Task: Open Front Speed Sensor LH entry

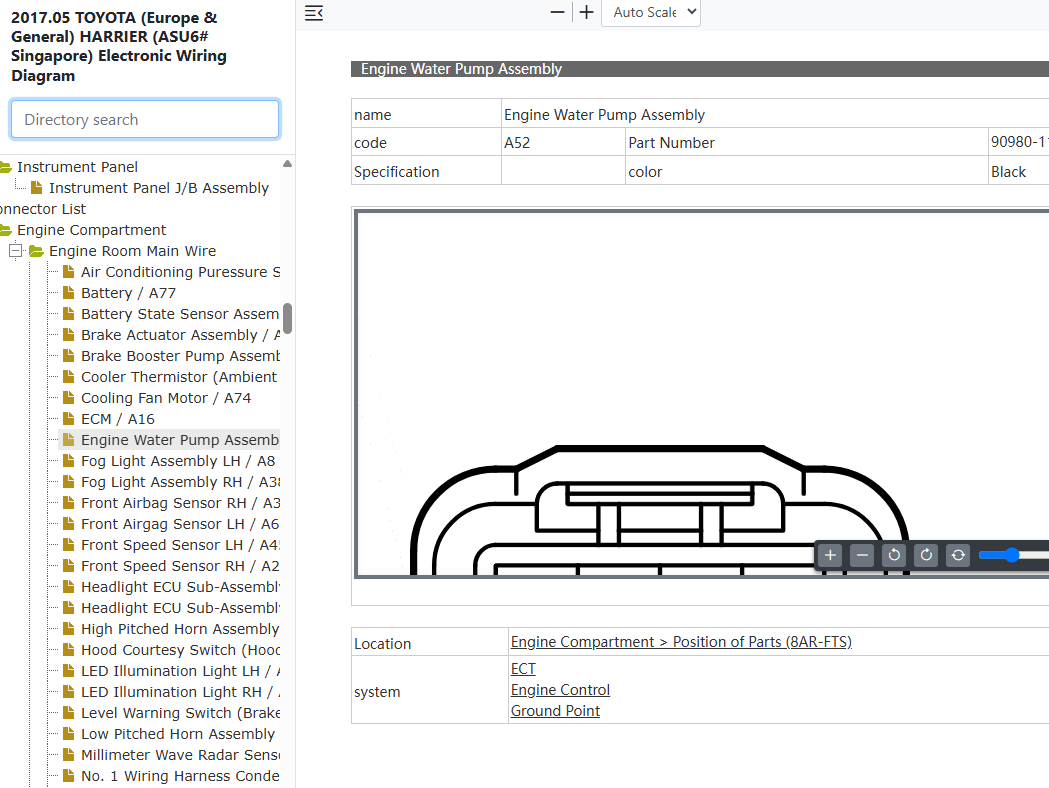Action: (x=180, y=545)
